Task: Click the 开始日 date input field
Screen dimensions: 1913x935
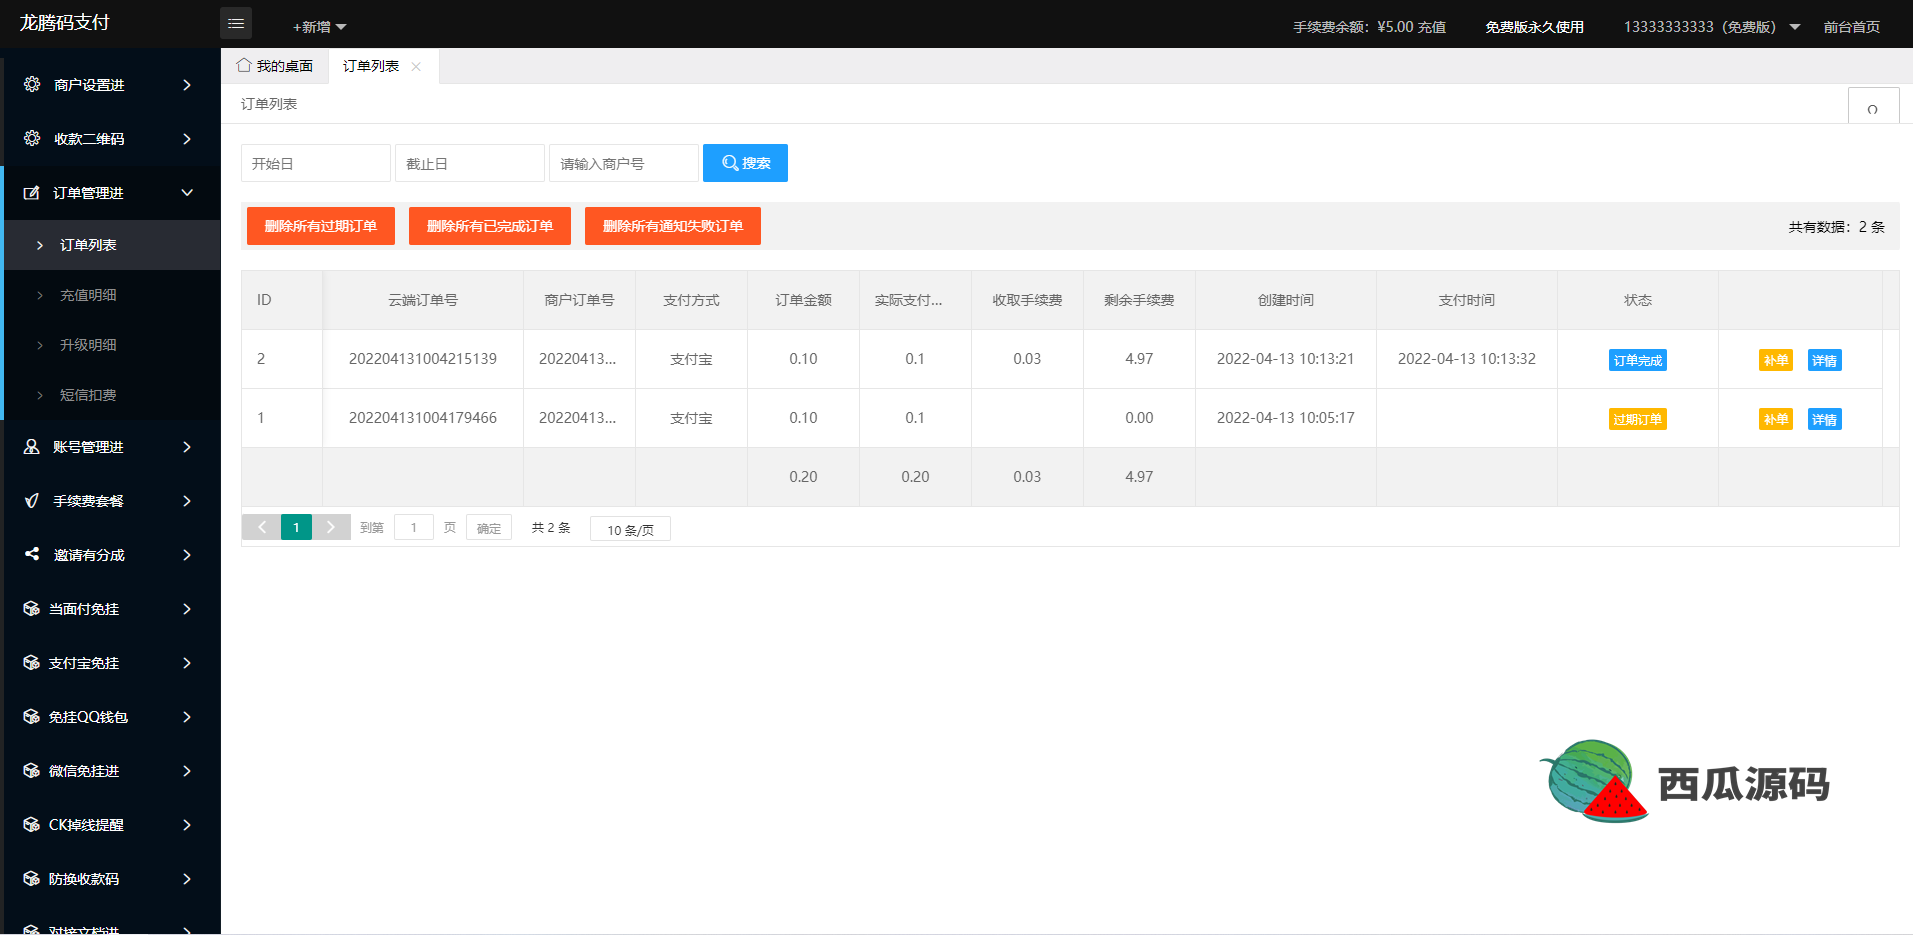Action: point(315,163)
